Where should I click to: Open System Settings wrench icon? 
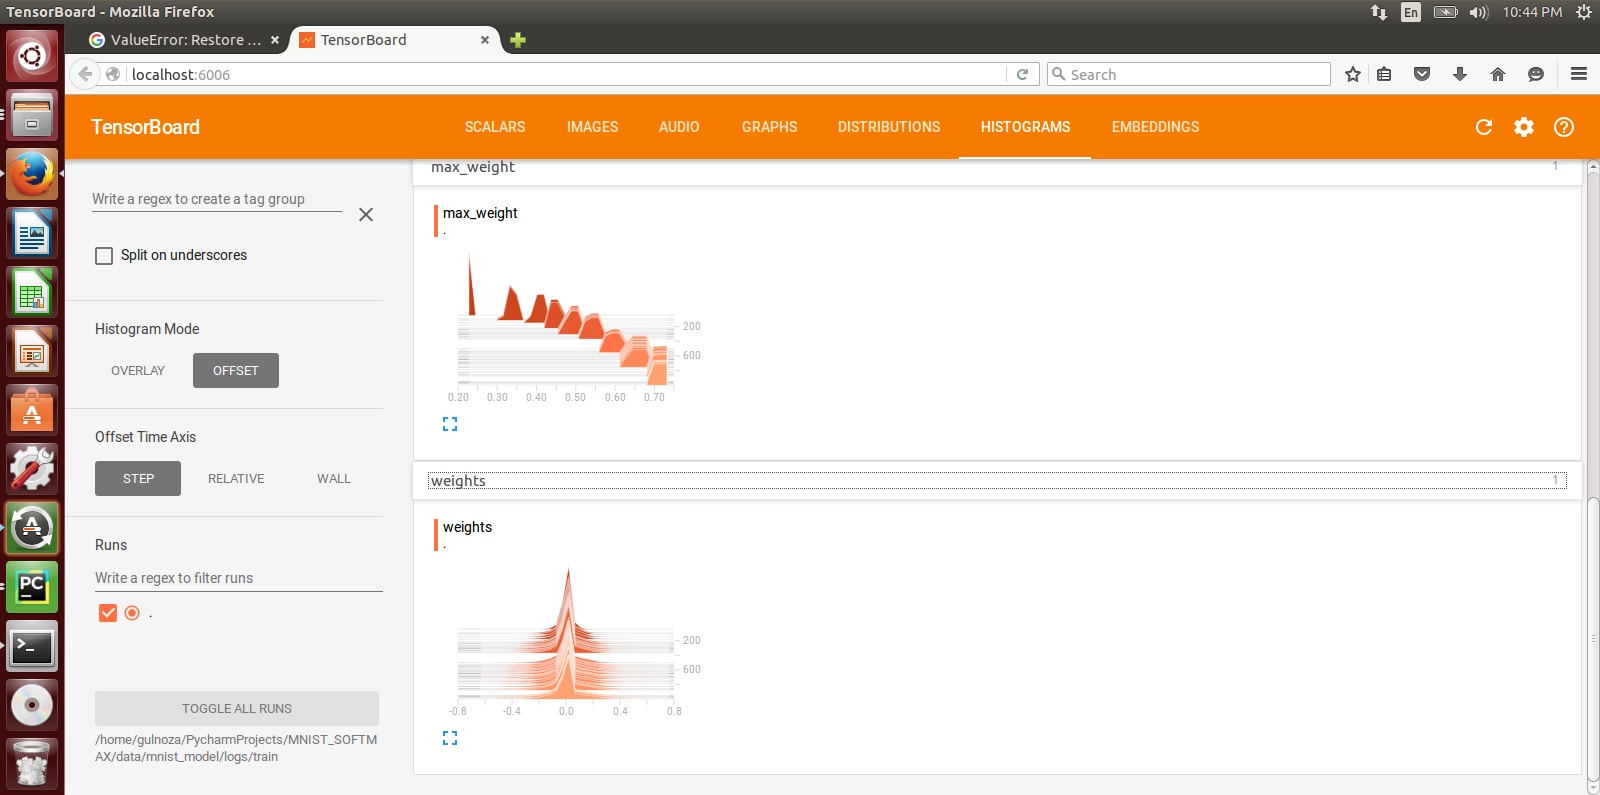[x=32, y=469]
